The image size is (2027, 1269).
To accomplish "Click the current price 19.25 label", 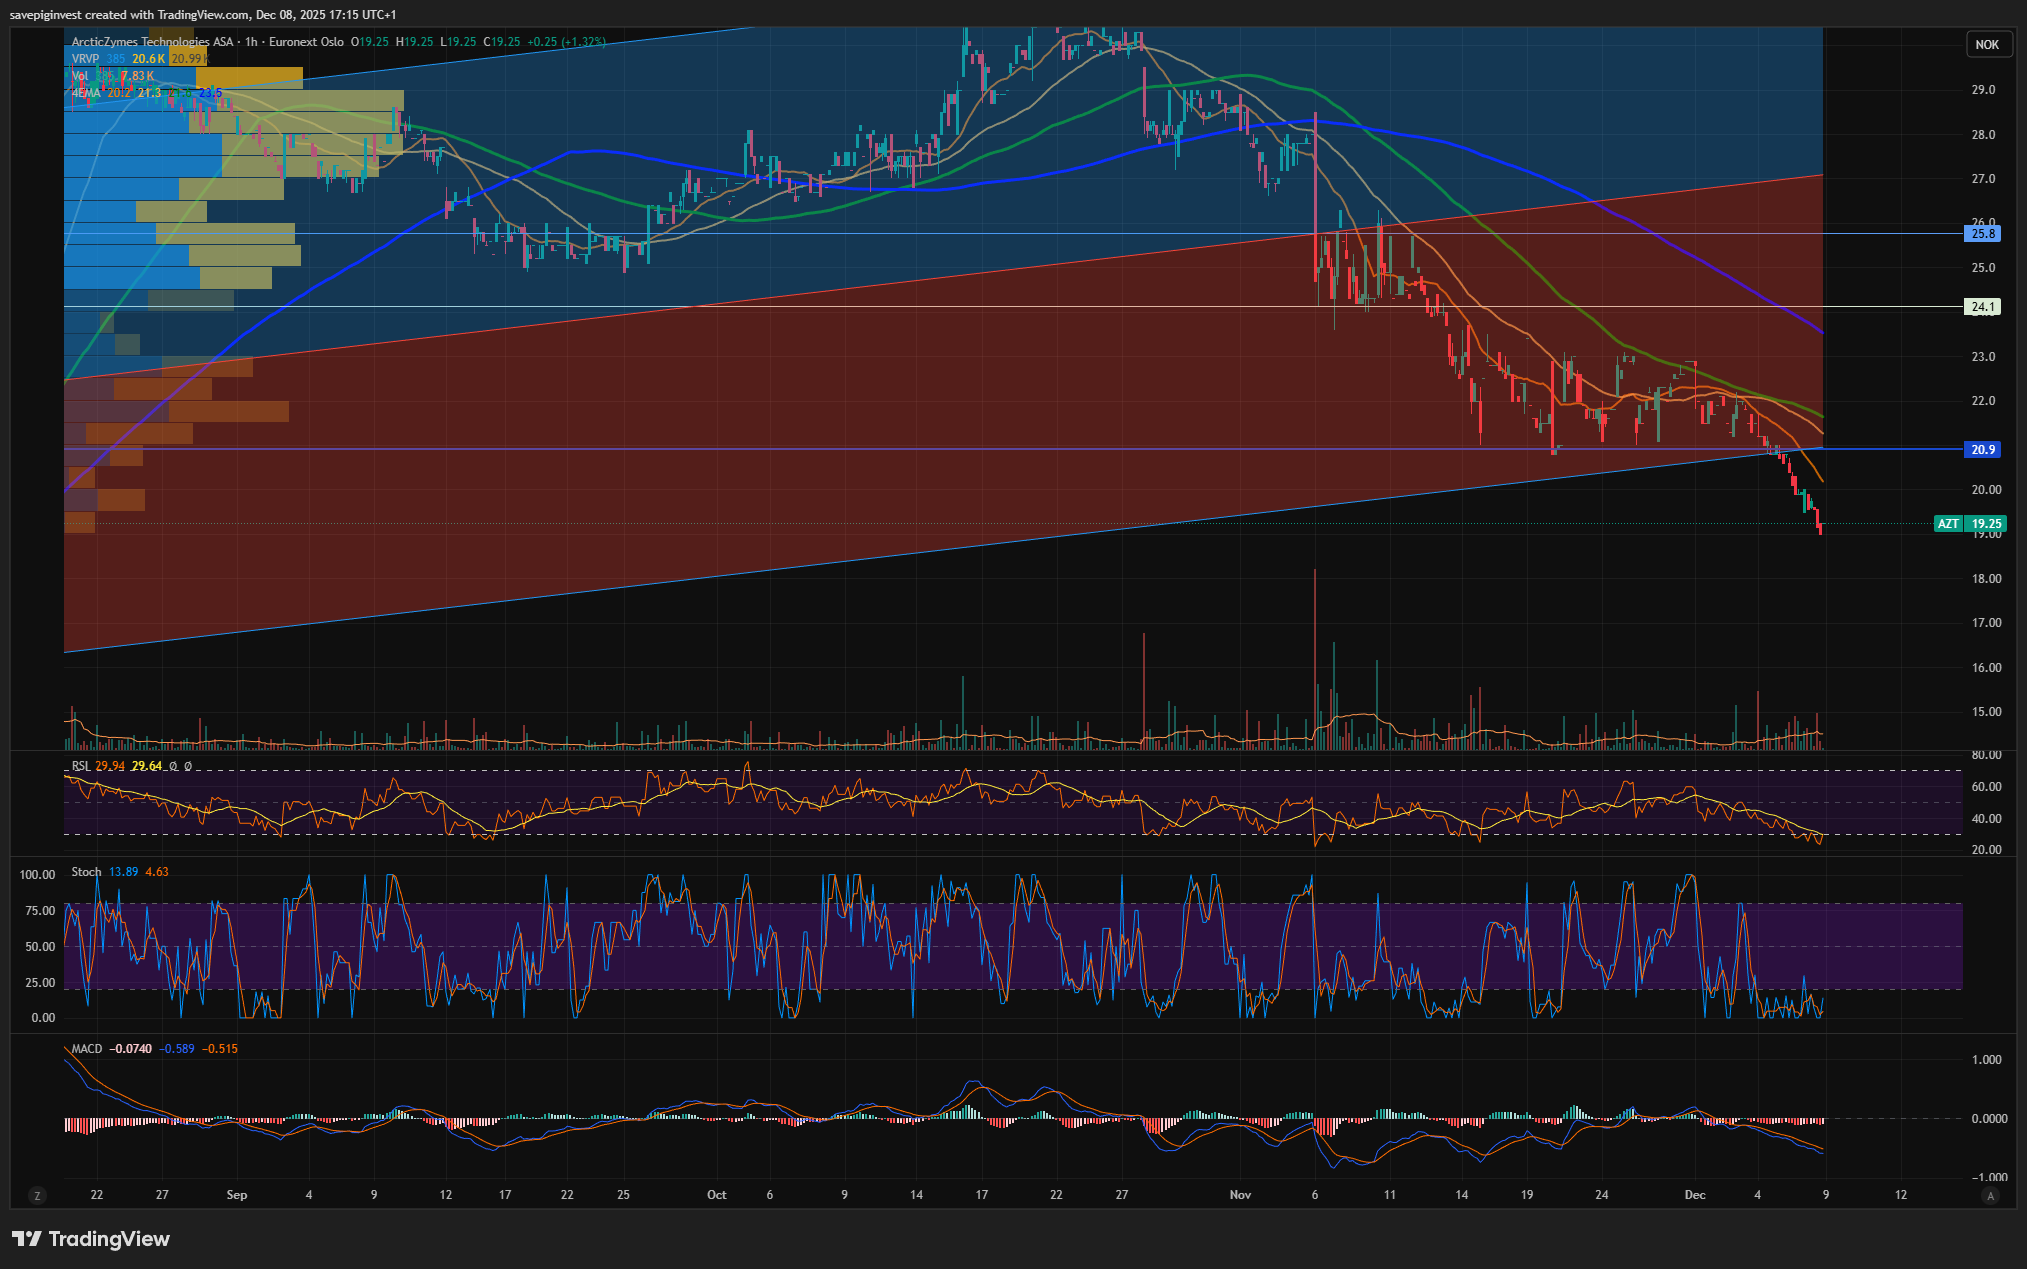I will (x=1986, y=524).
